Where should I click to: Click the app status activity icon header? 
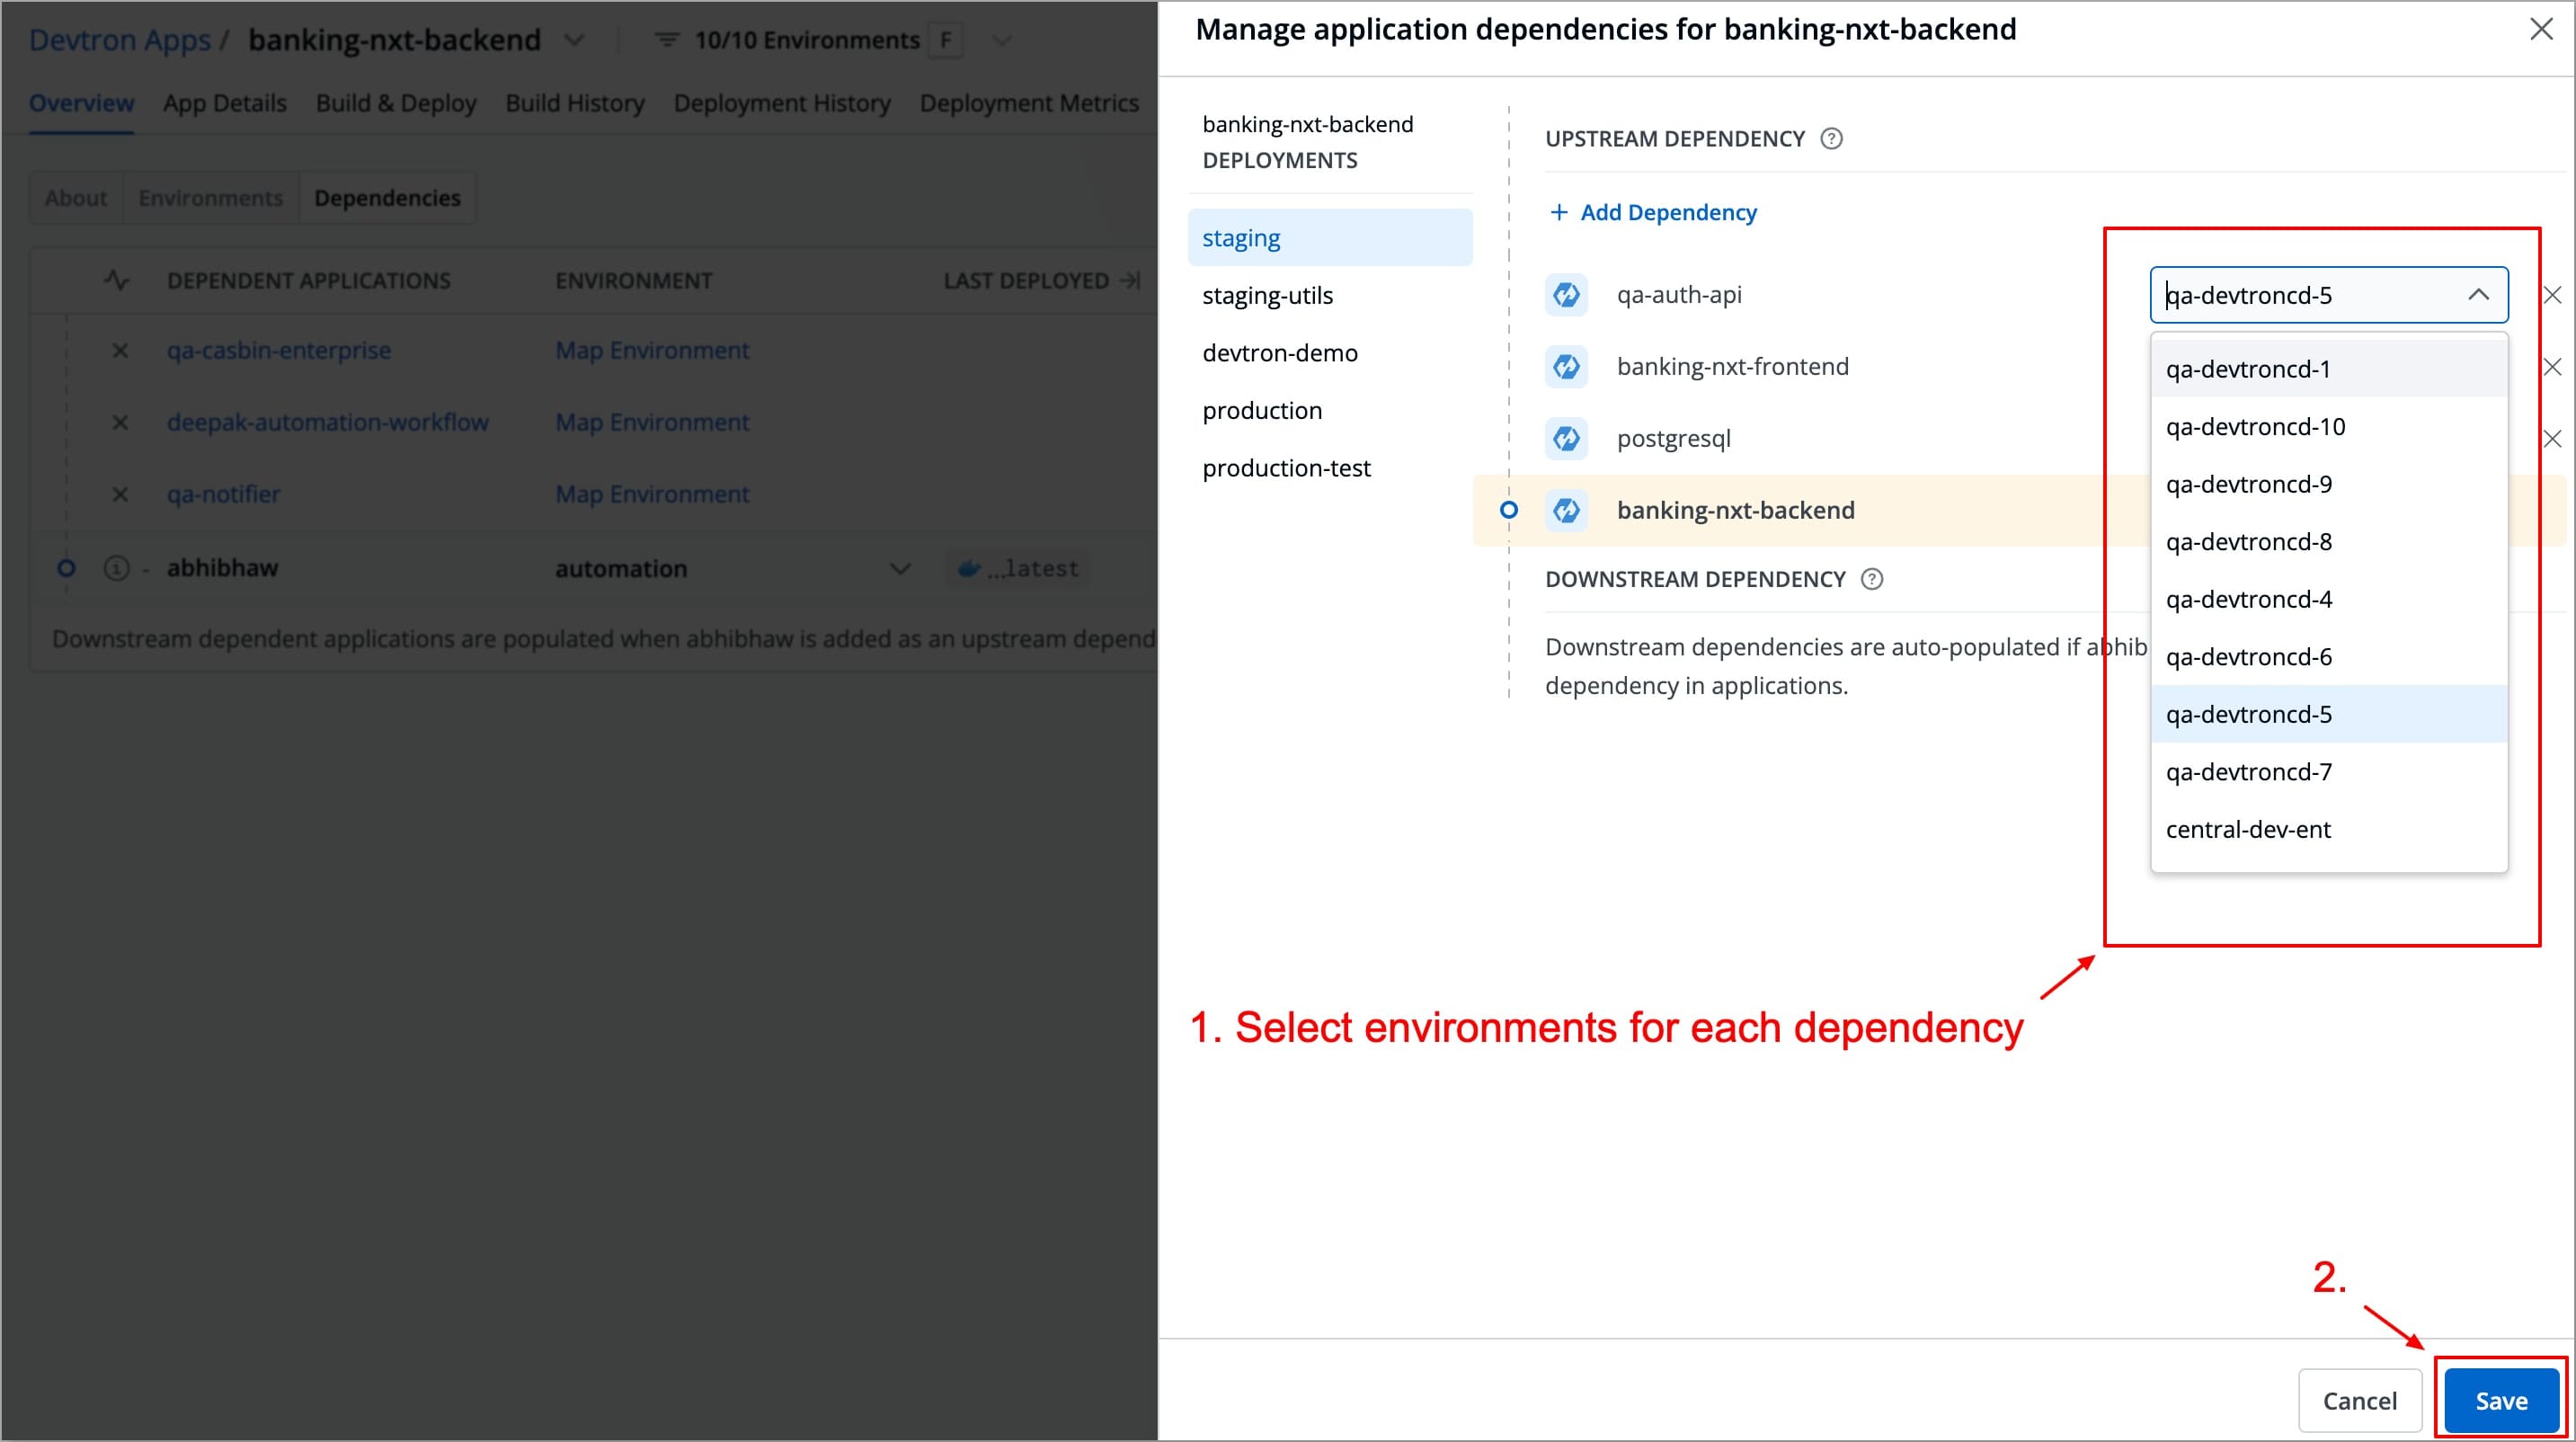pyautogui.click(x=117, y=280)
